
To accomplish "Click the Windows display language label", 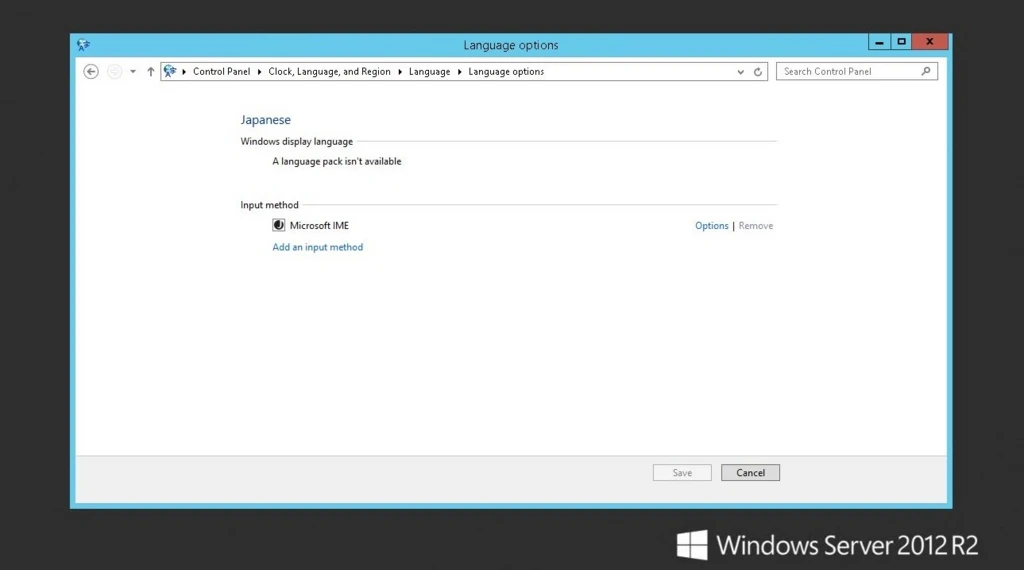I will tap(296, 141).
